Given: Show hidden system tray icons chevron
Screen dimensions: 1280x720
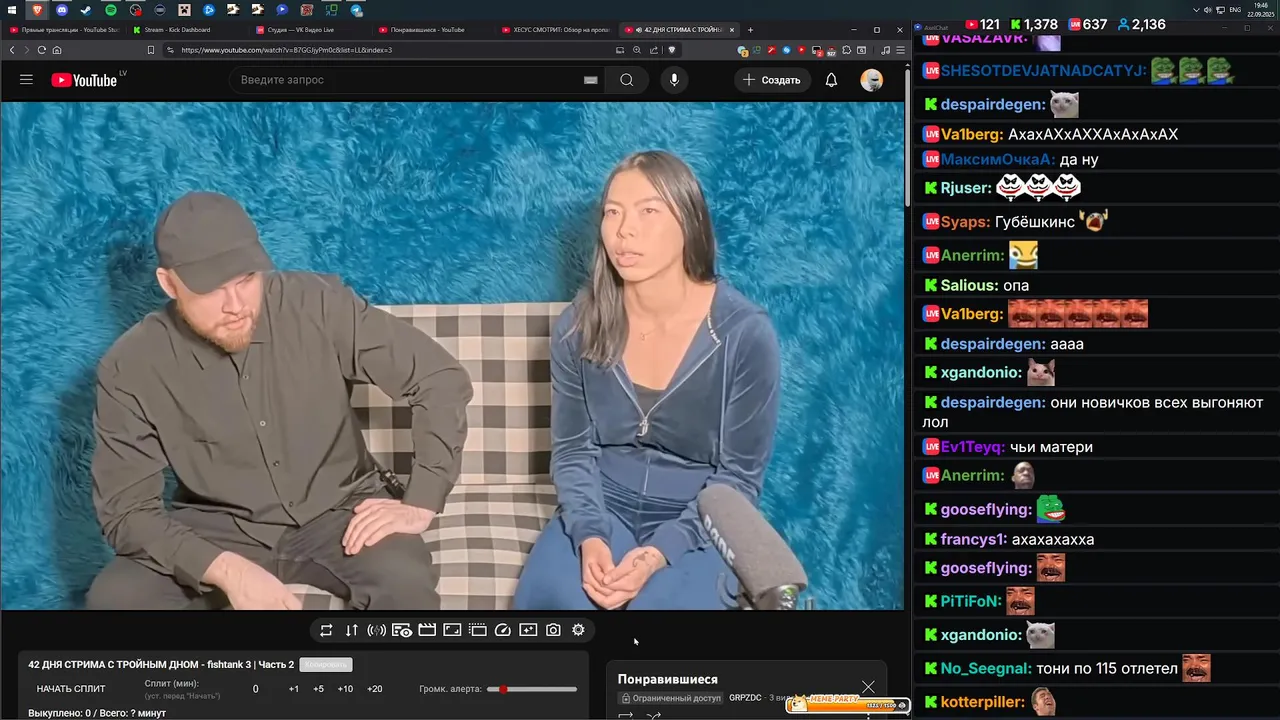Looking at the screenshot, I should coord(1197,10).
